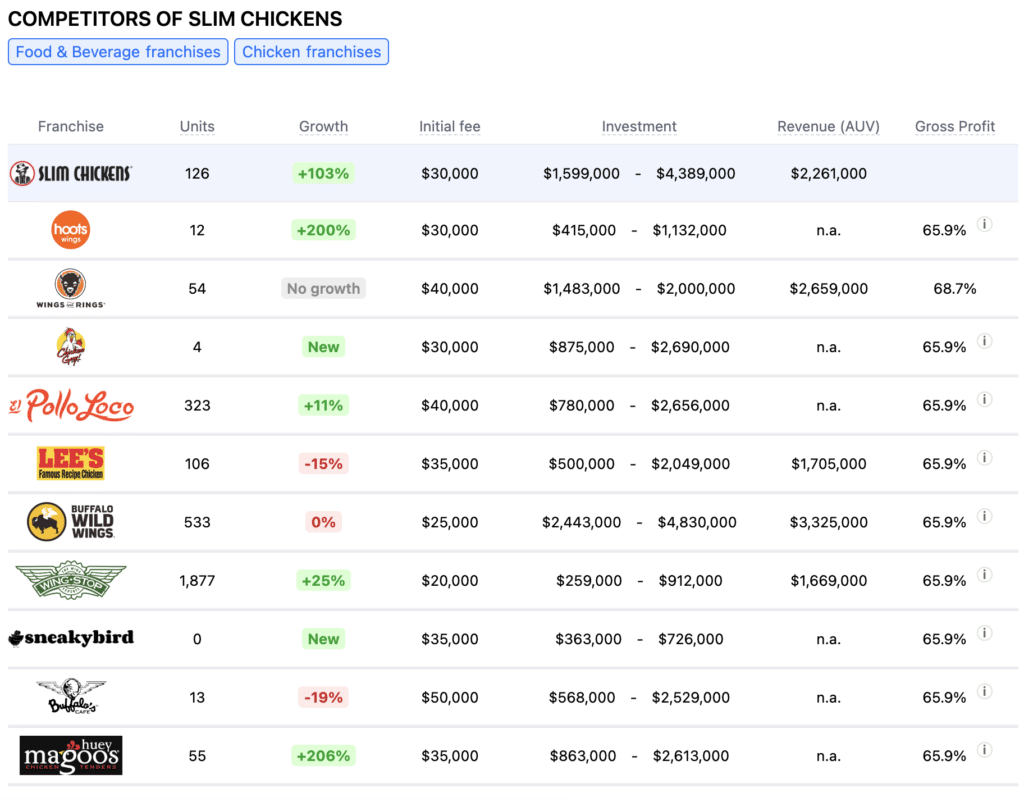Click the -19% growth badge
Viewport: 1024px width, 802px height.
(x=323, y=697)
